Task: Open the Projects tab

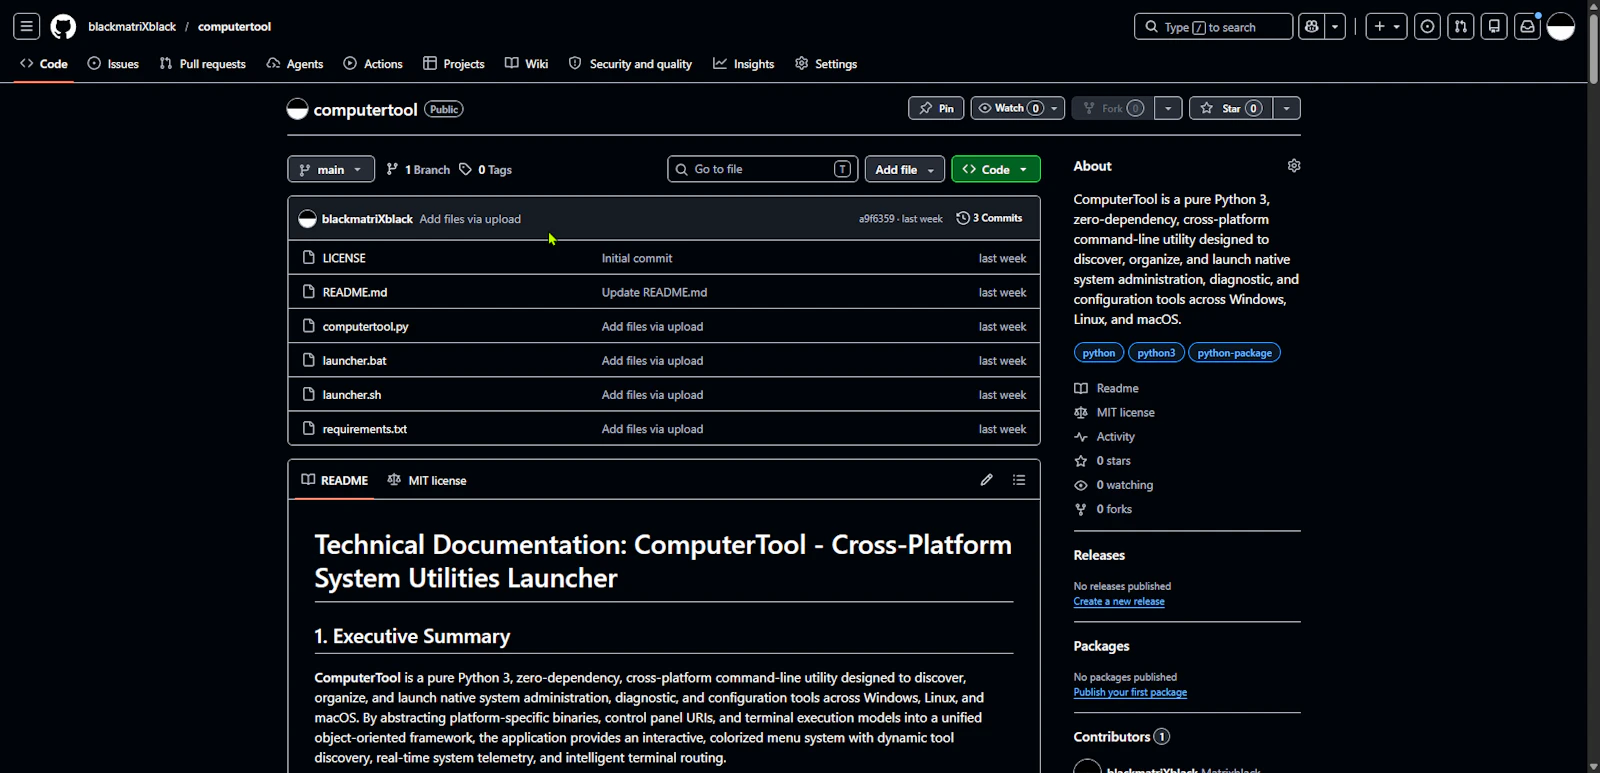Action: [x=454, y=64]
